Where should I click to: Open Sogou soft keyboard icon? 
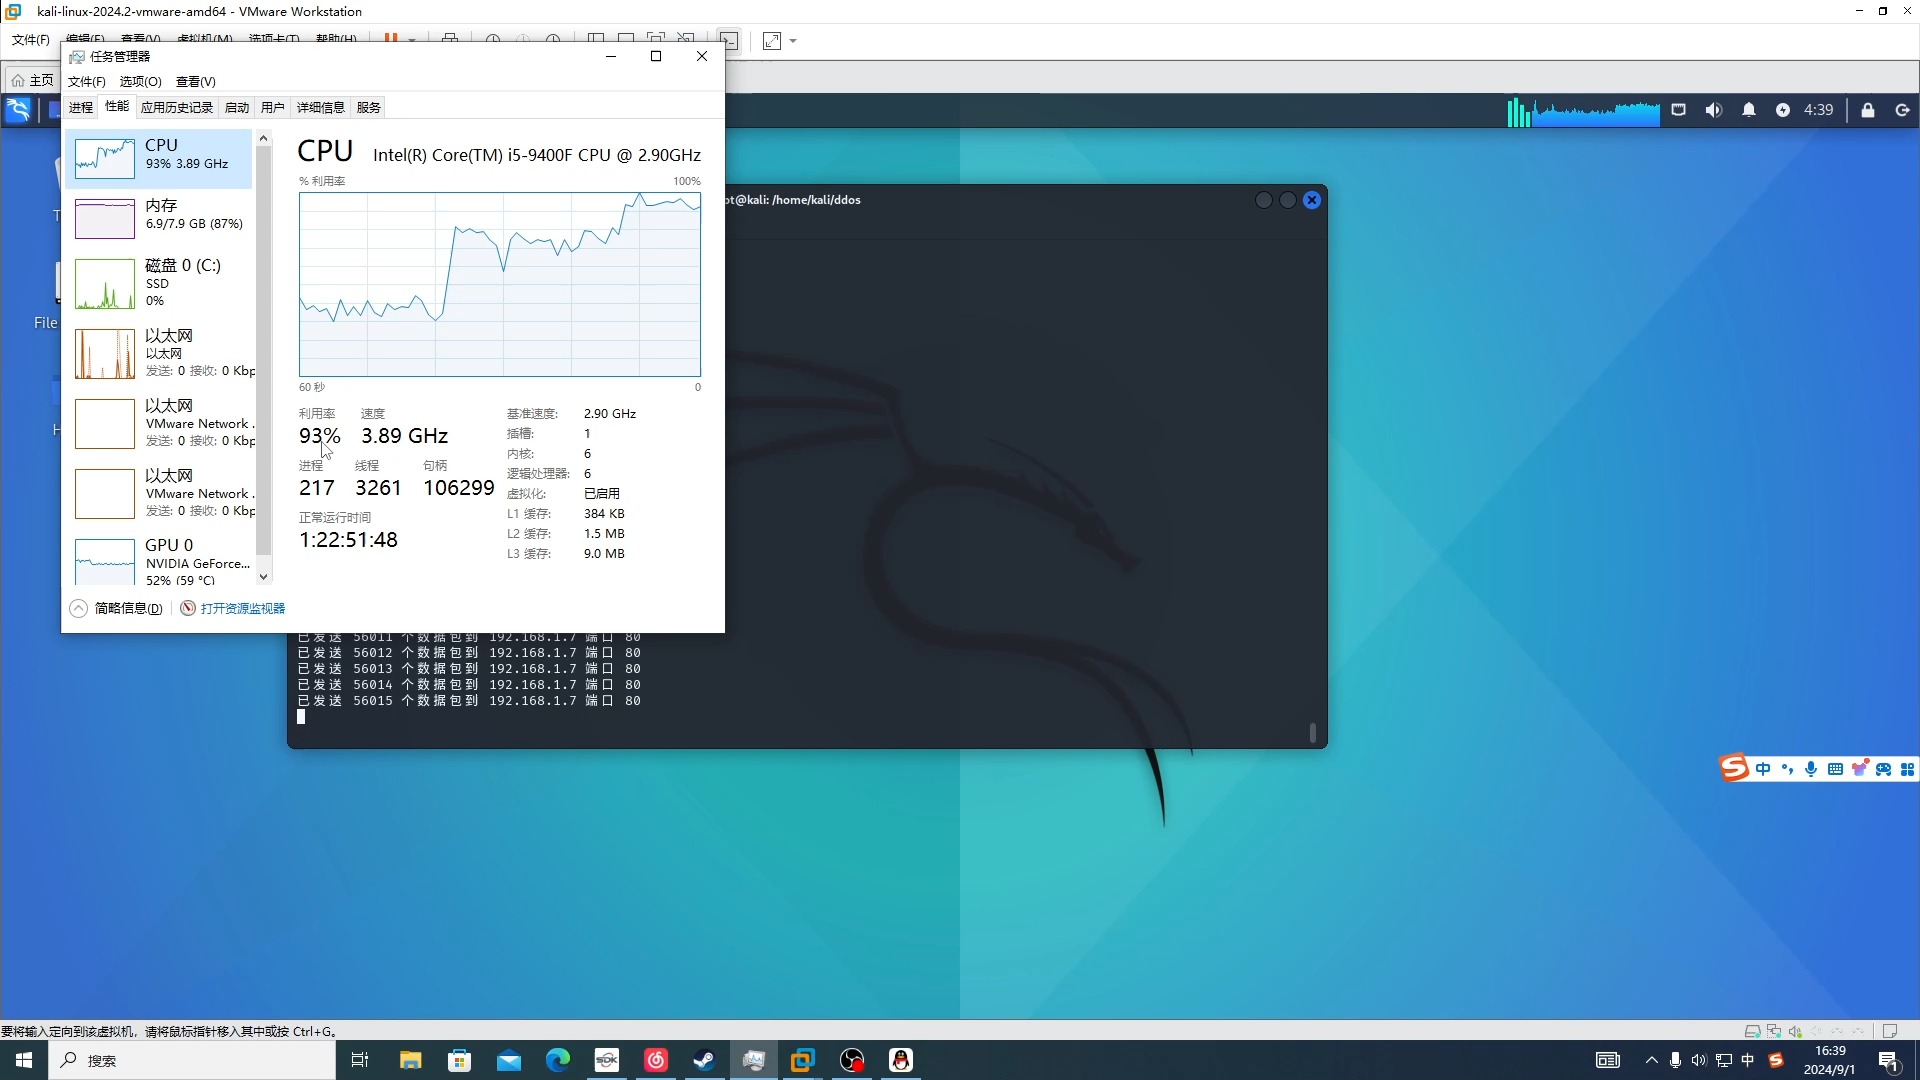1835,769
